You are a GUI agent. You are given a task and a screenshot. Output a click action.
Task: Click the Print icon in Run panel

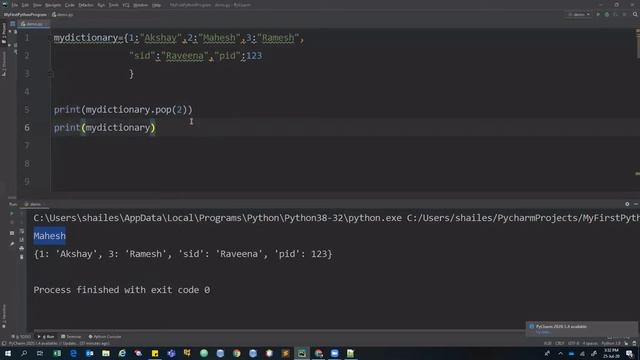click(22, 248)
